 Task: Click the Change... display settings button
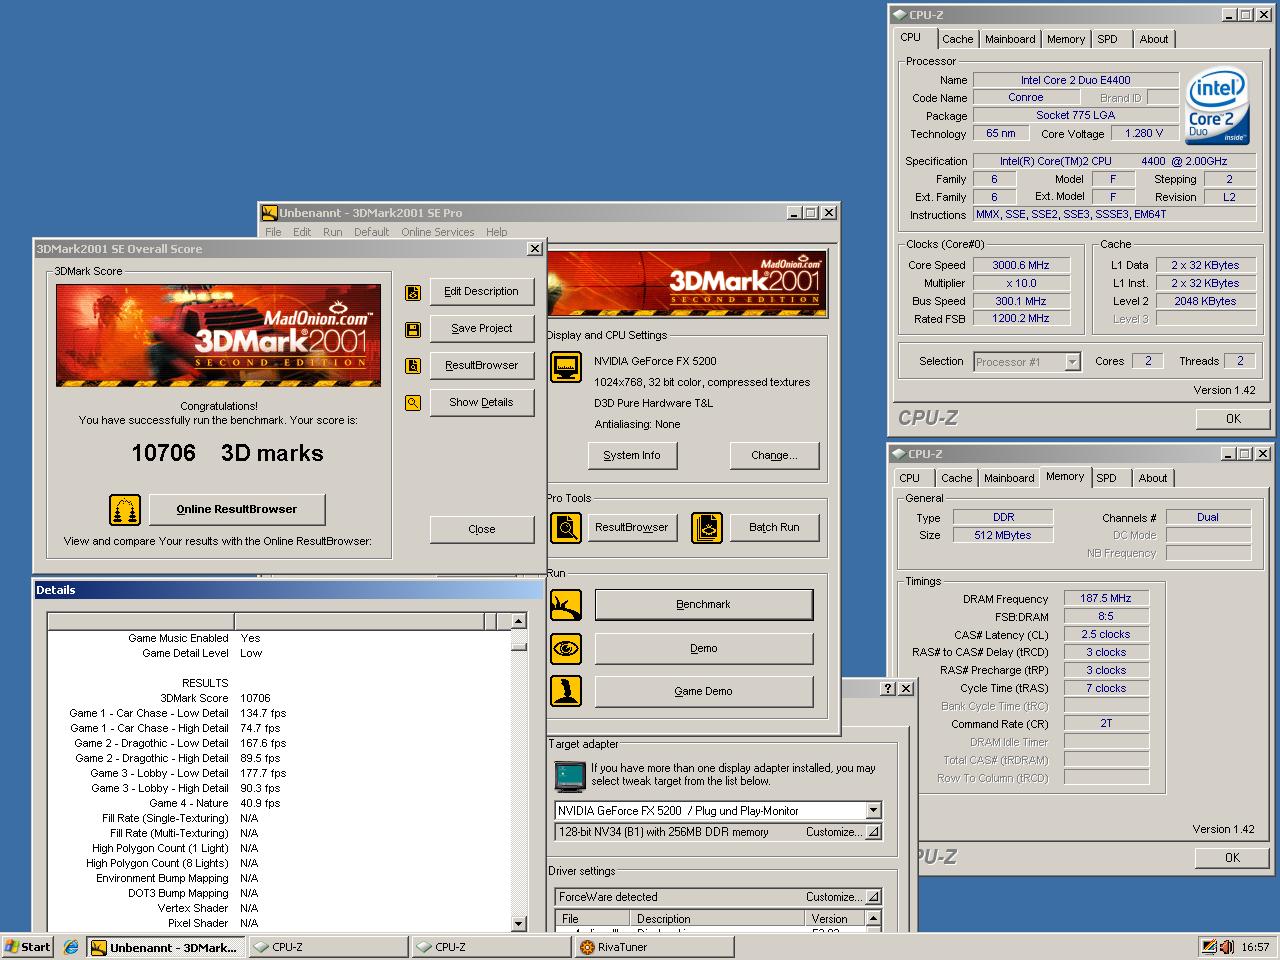pos(775,455)
